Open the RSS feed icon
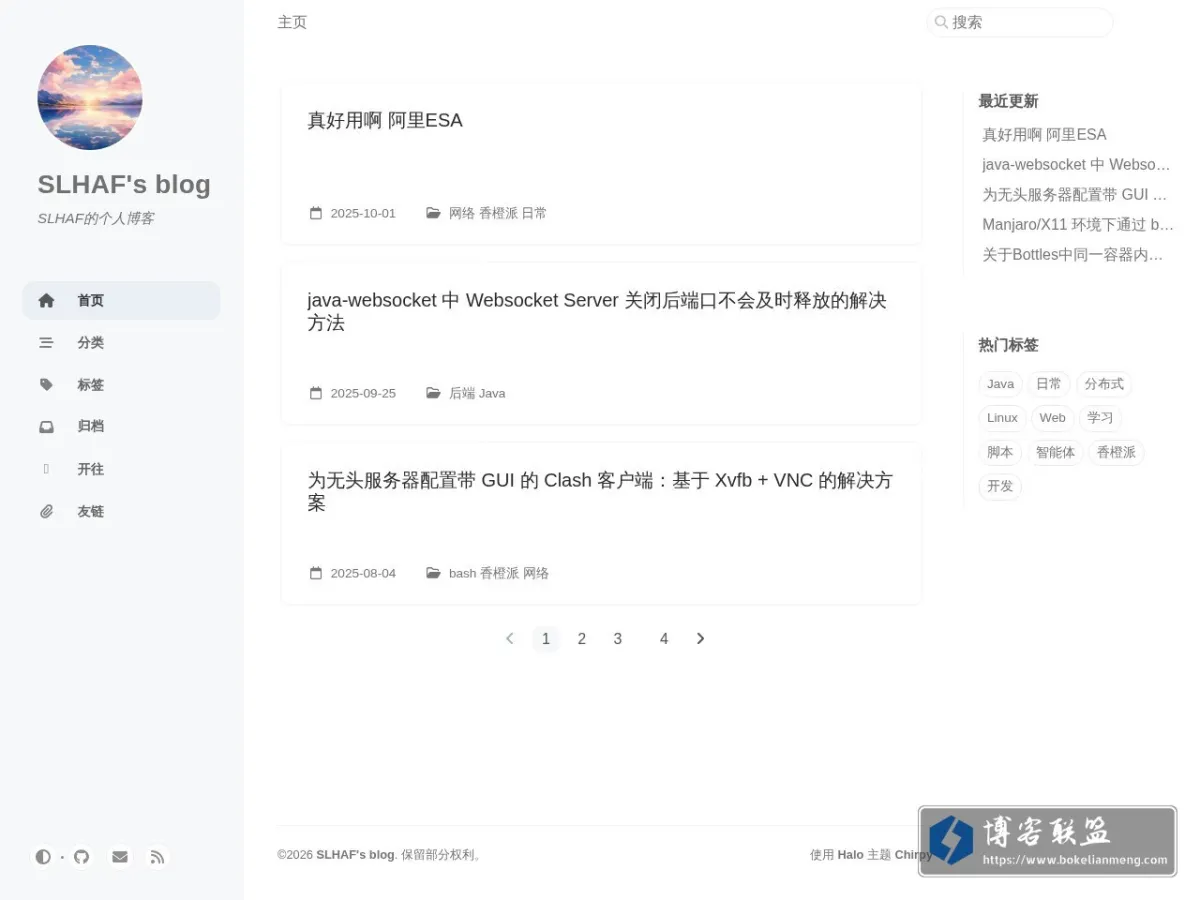 [157, 857]
